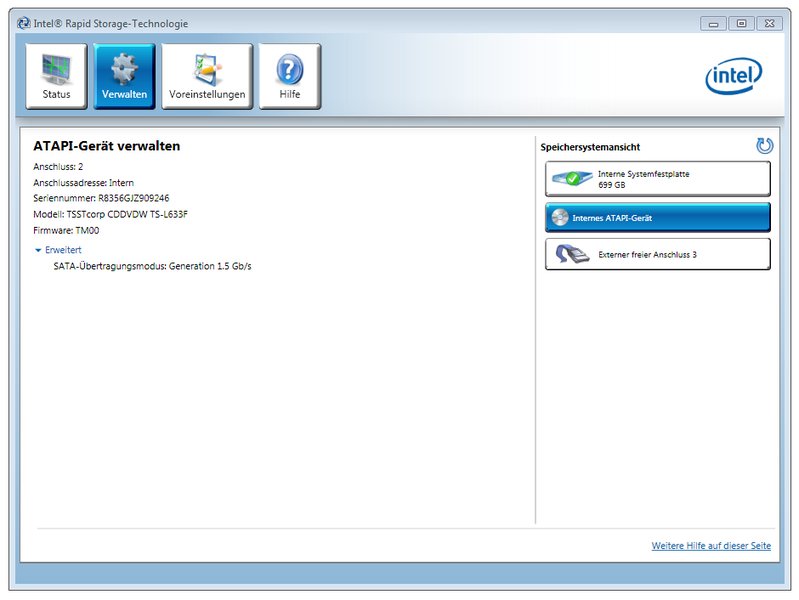Click the Intel logo
799x600 pixels.
pos(734,75)
